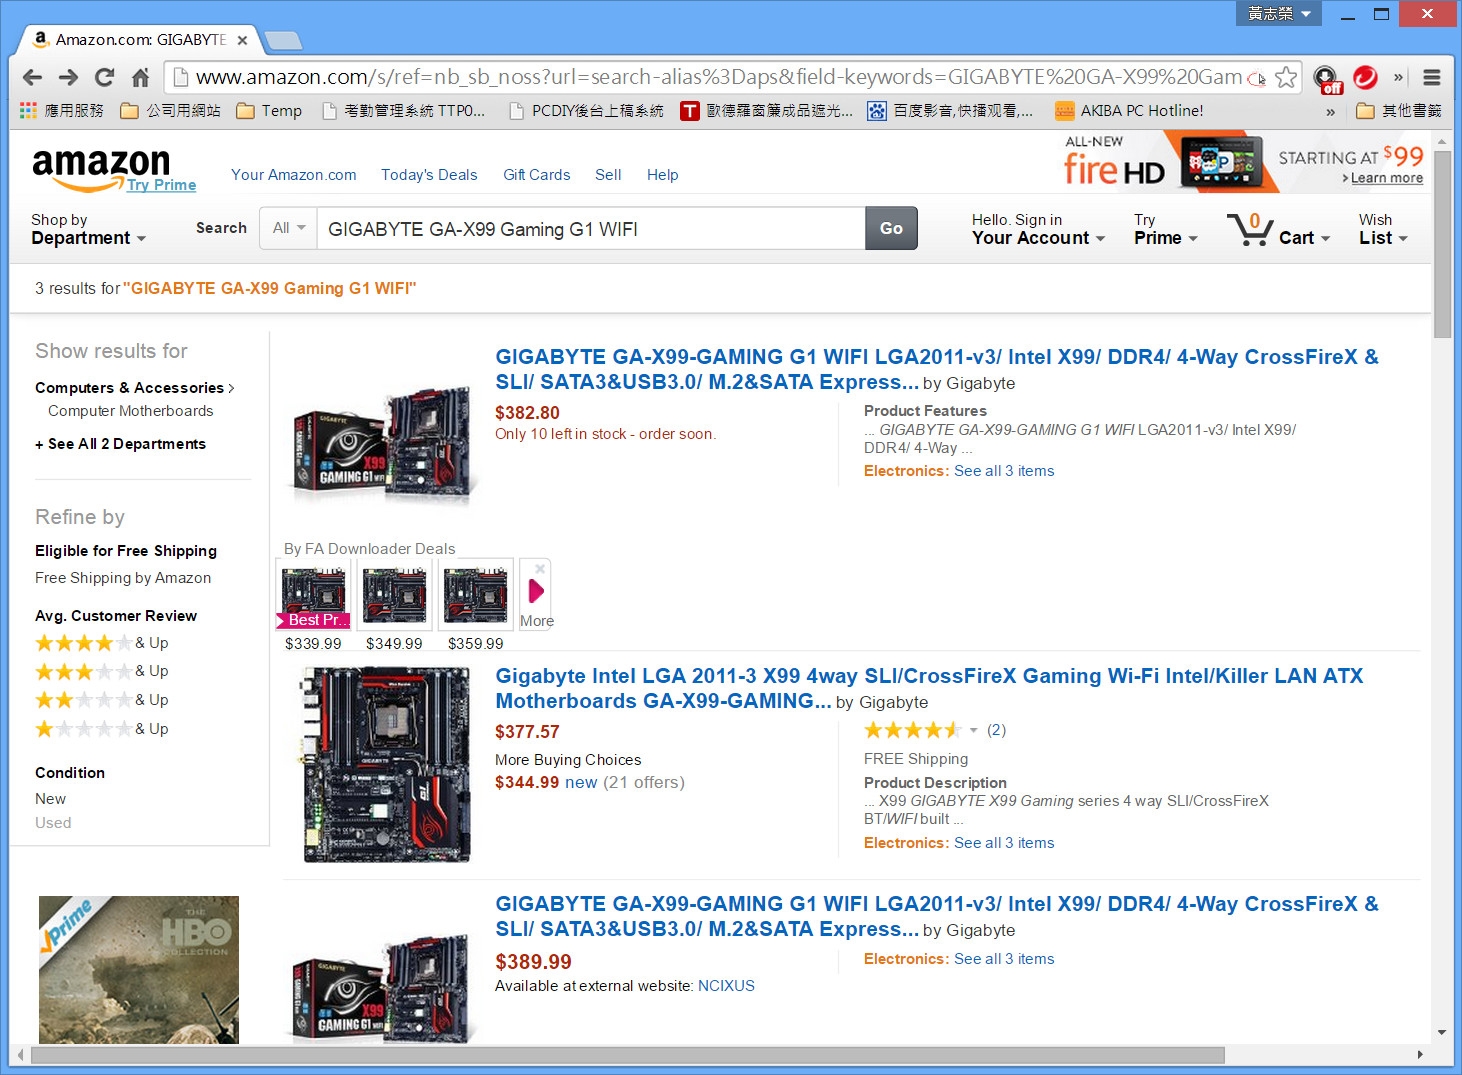Filter by Free Shipping by Amazon
The height and width of the screenshot is (1075, 1462).
point(123,578)
